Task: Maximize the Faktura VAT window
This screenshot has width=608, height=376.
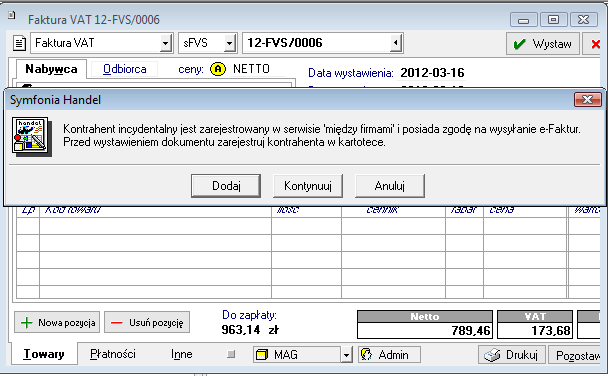Action: (x=553, y=19)
